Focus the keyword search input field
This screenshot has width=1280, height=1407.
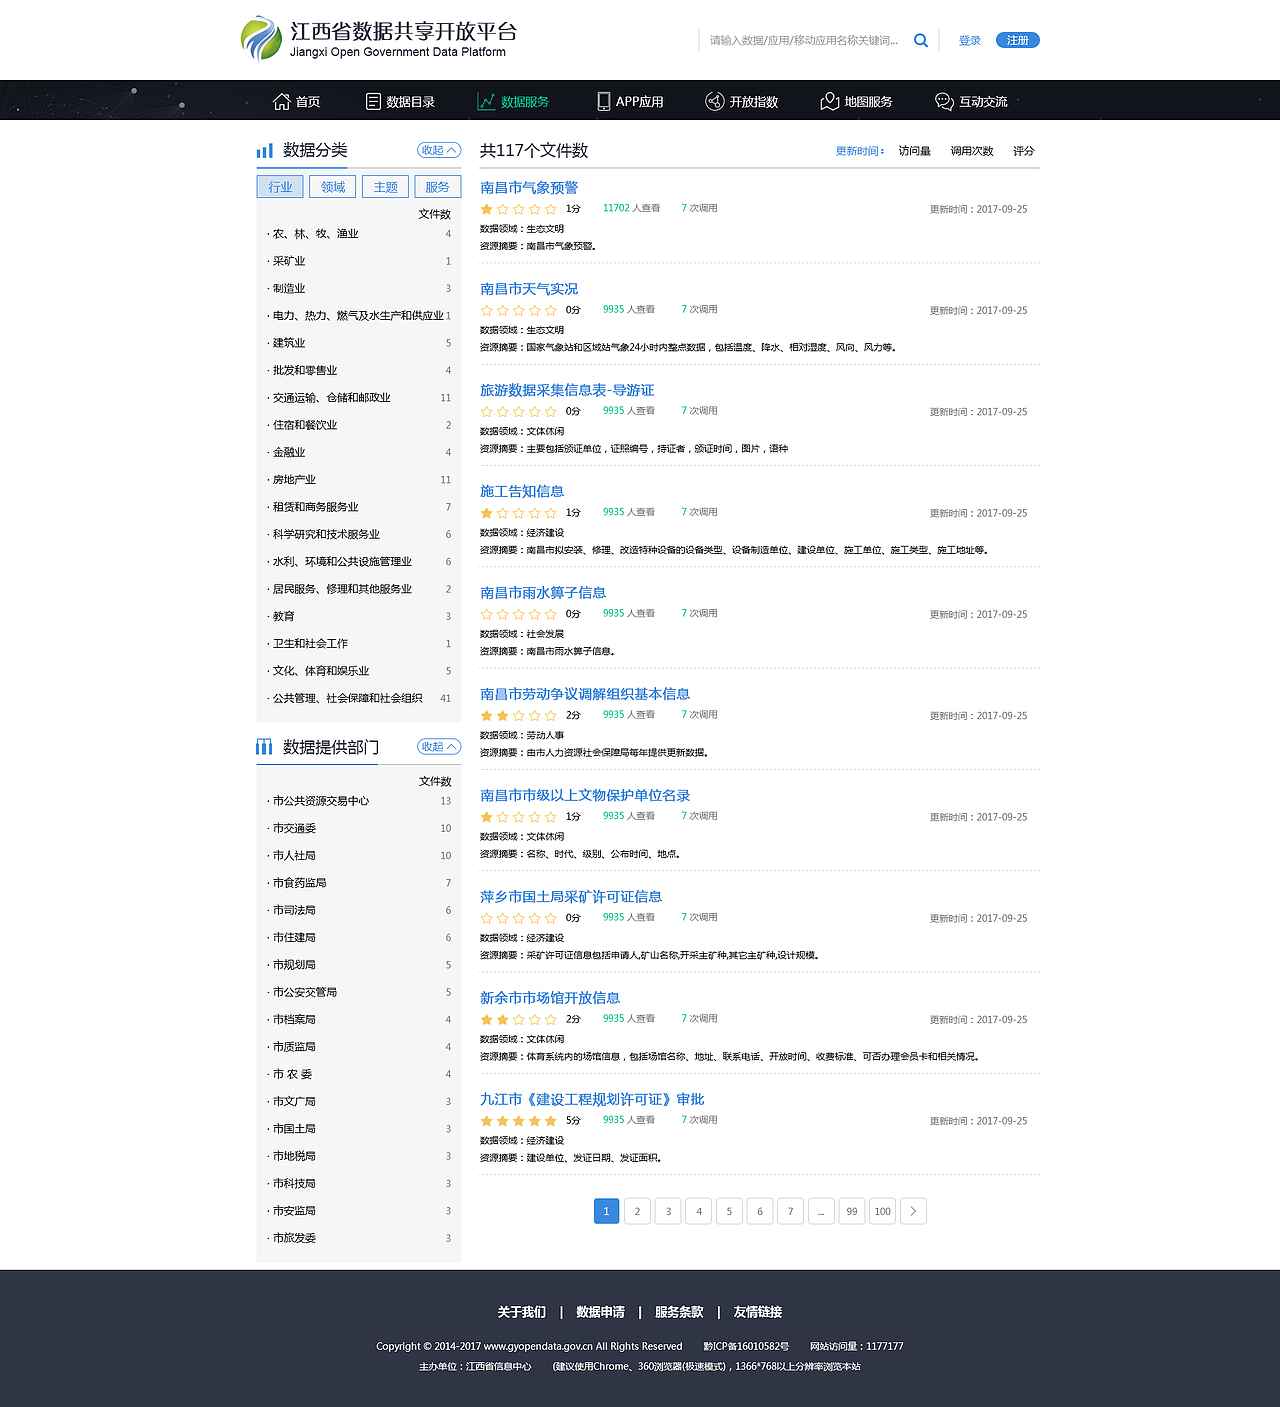tap(805, 41)
